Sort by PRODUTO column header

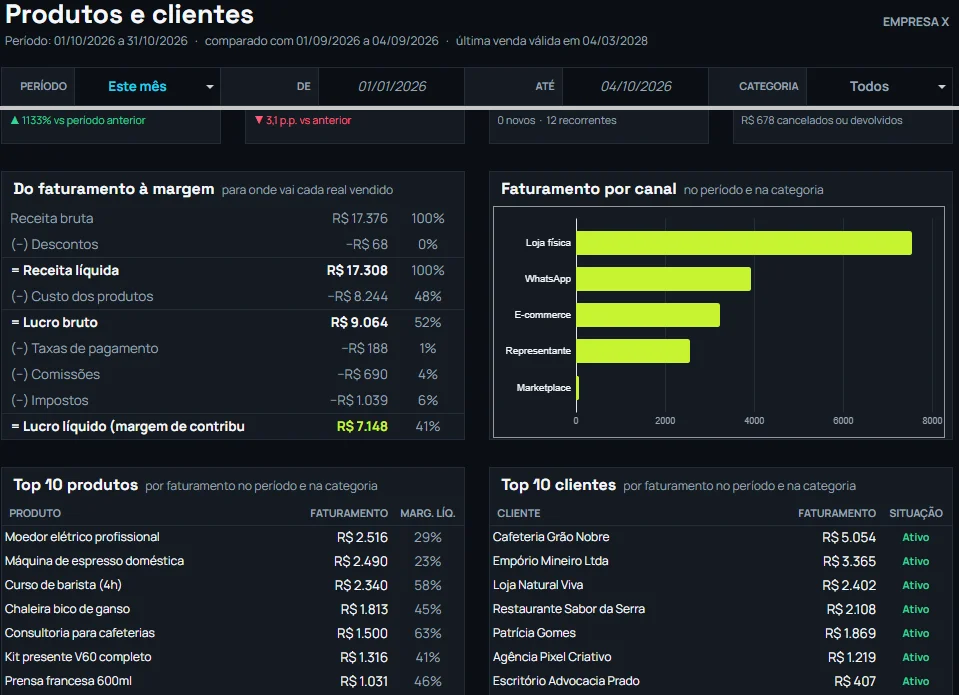(35, 513)
